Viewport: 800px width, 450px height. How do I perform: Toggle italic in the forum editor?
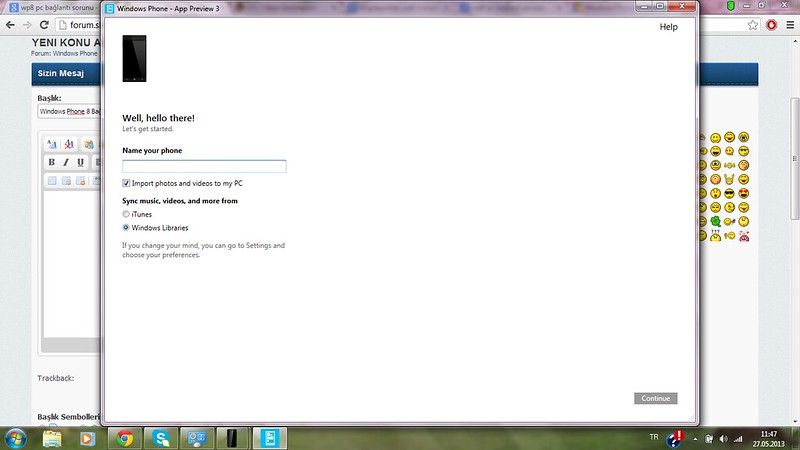click(66, 162)
